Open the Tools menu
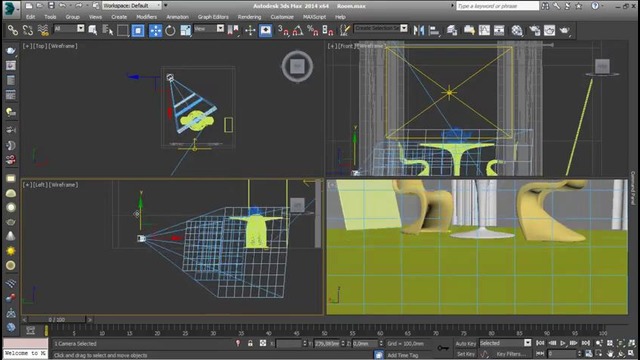The width and height of the screenshot is (640, 360). coord(50,17)
